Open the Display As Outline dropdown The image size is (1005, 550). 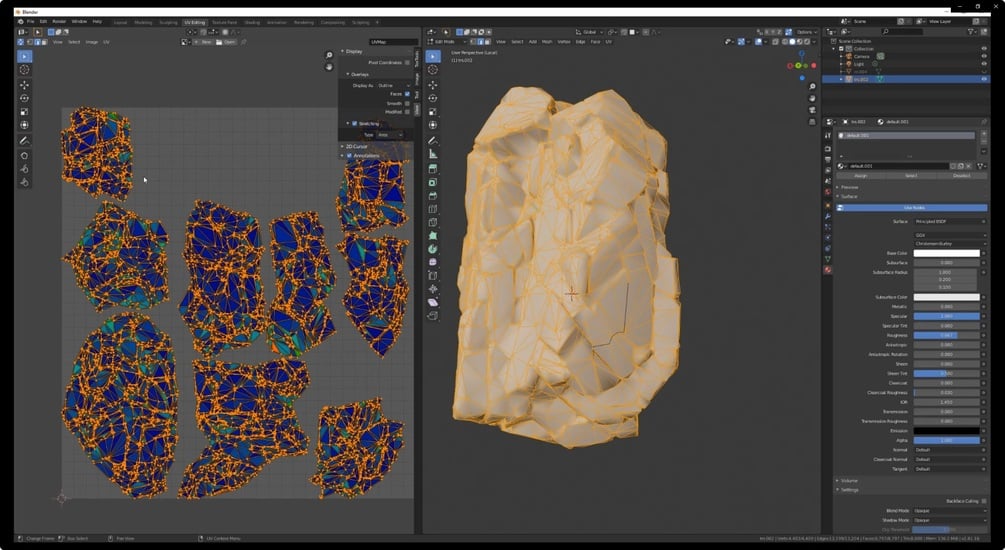(394, 85)
